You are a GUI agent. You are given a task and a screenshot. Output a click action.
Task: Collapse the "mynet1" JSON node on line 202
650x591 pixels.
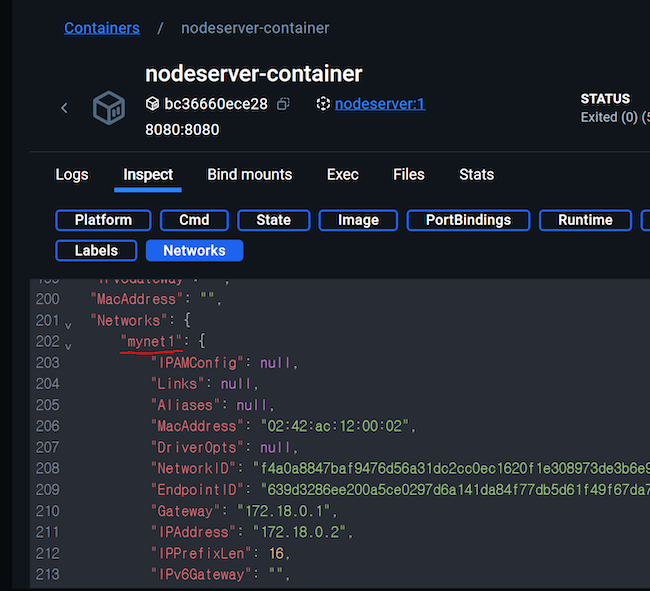68,346
